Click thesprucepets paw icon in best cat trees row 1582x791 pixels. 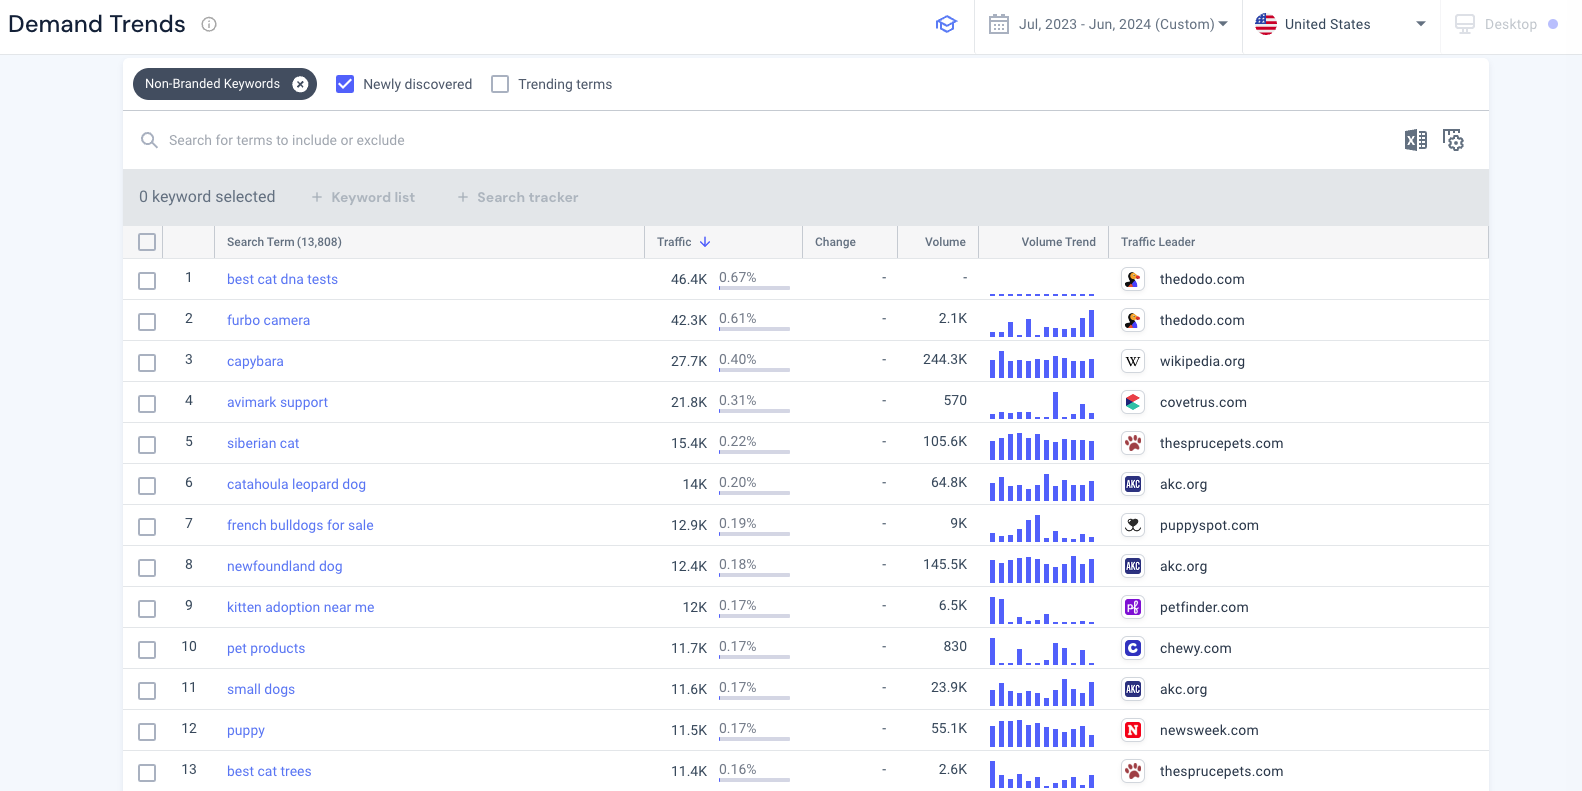1133,771
